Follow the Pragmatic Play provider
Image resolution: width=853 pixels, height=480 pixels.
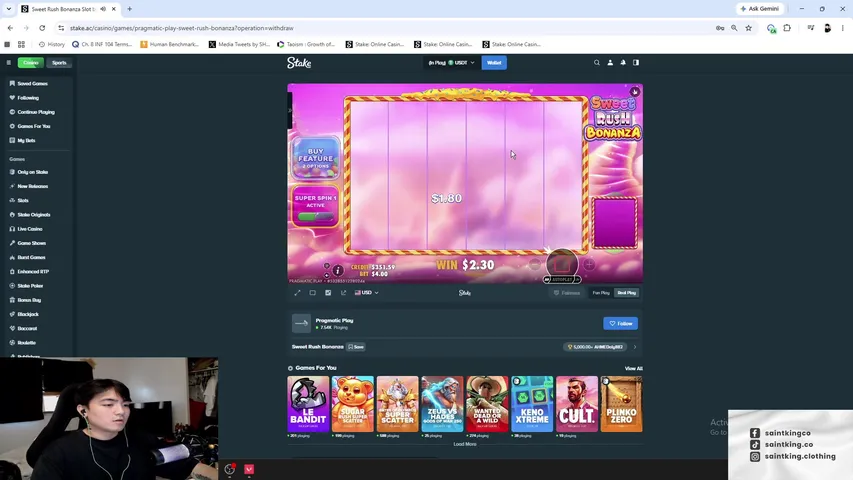(620, 323)
